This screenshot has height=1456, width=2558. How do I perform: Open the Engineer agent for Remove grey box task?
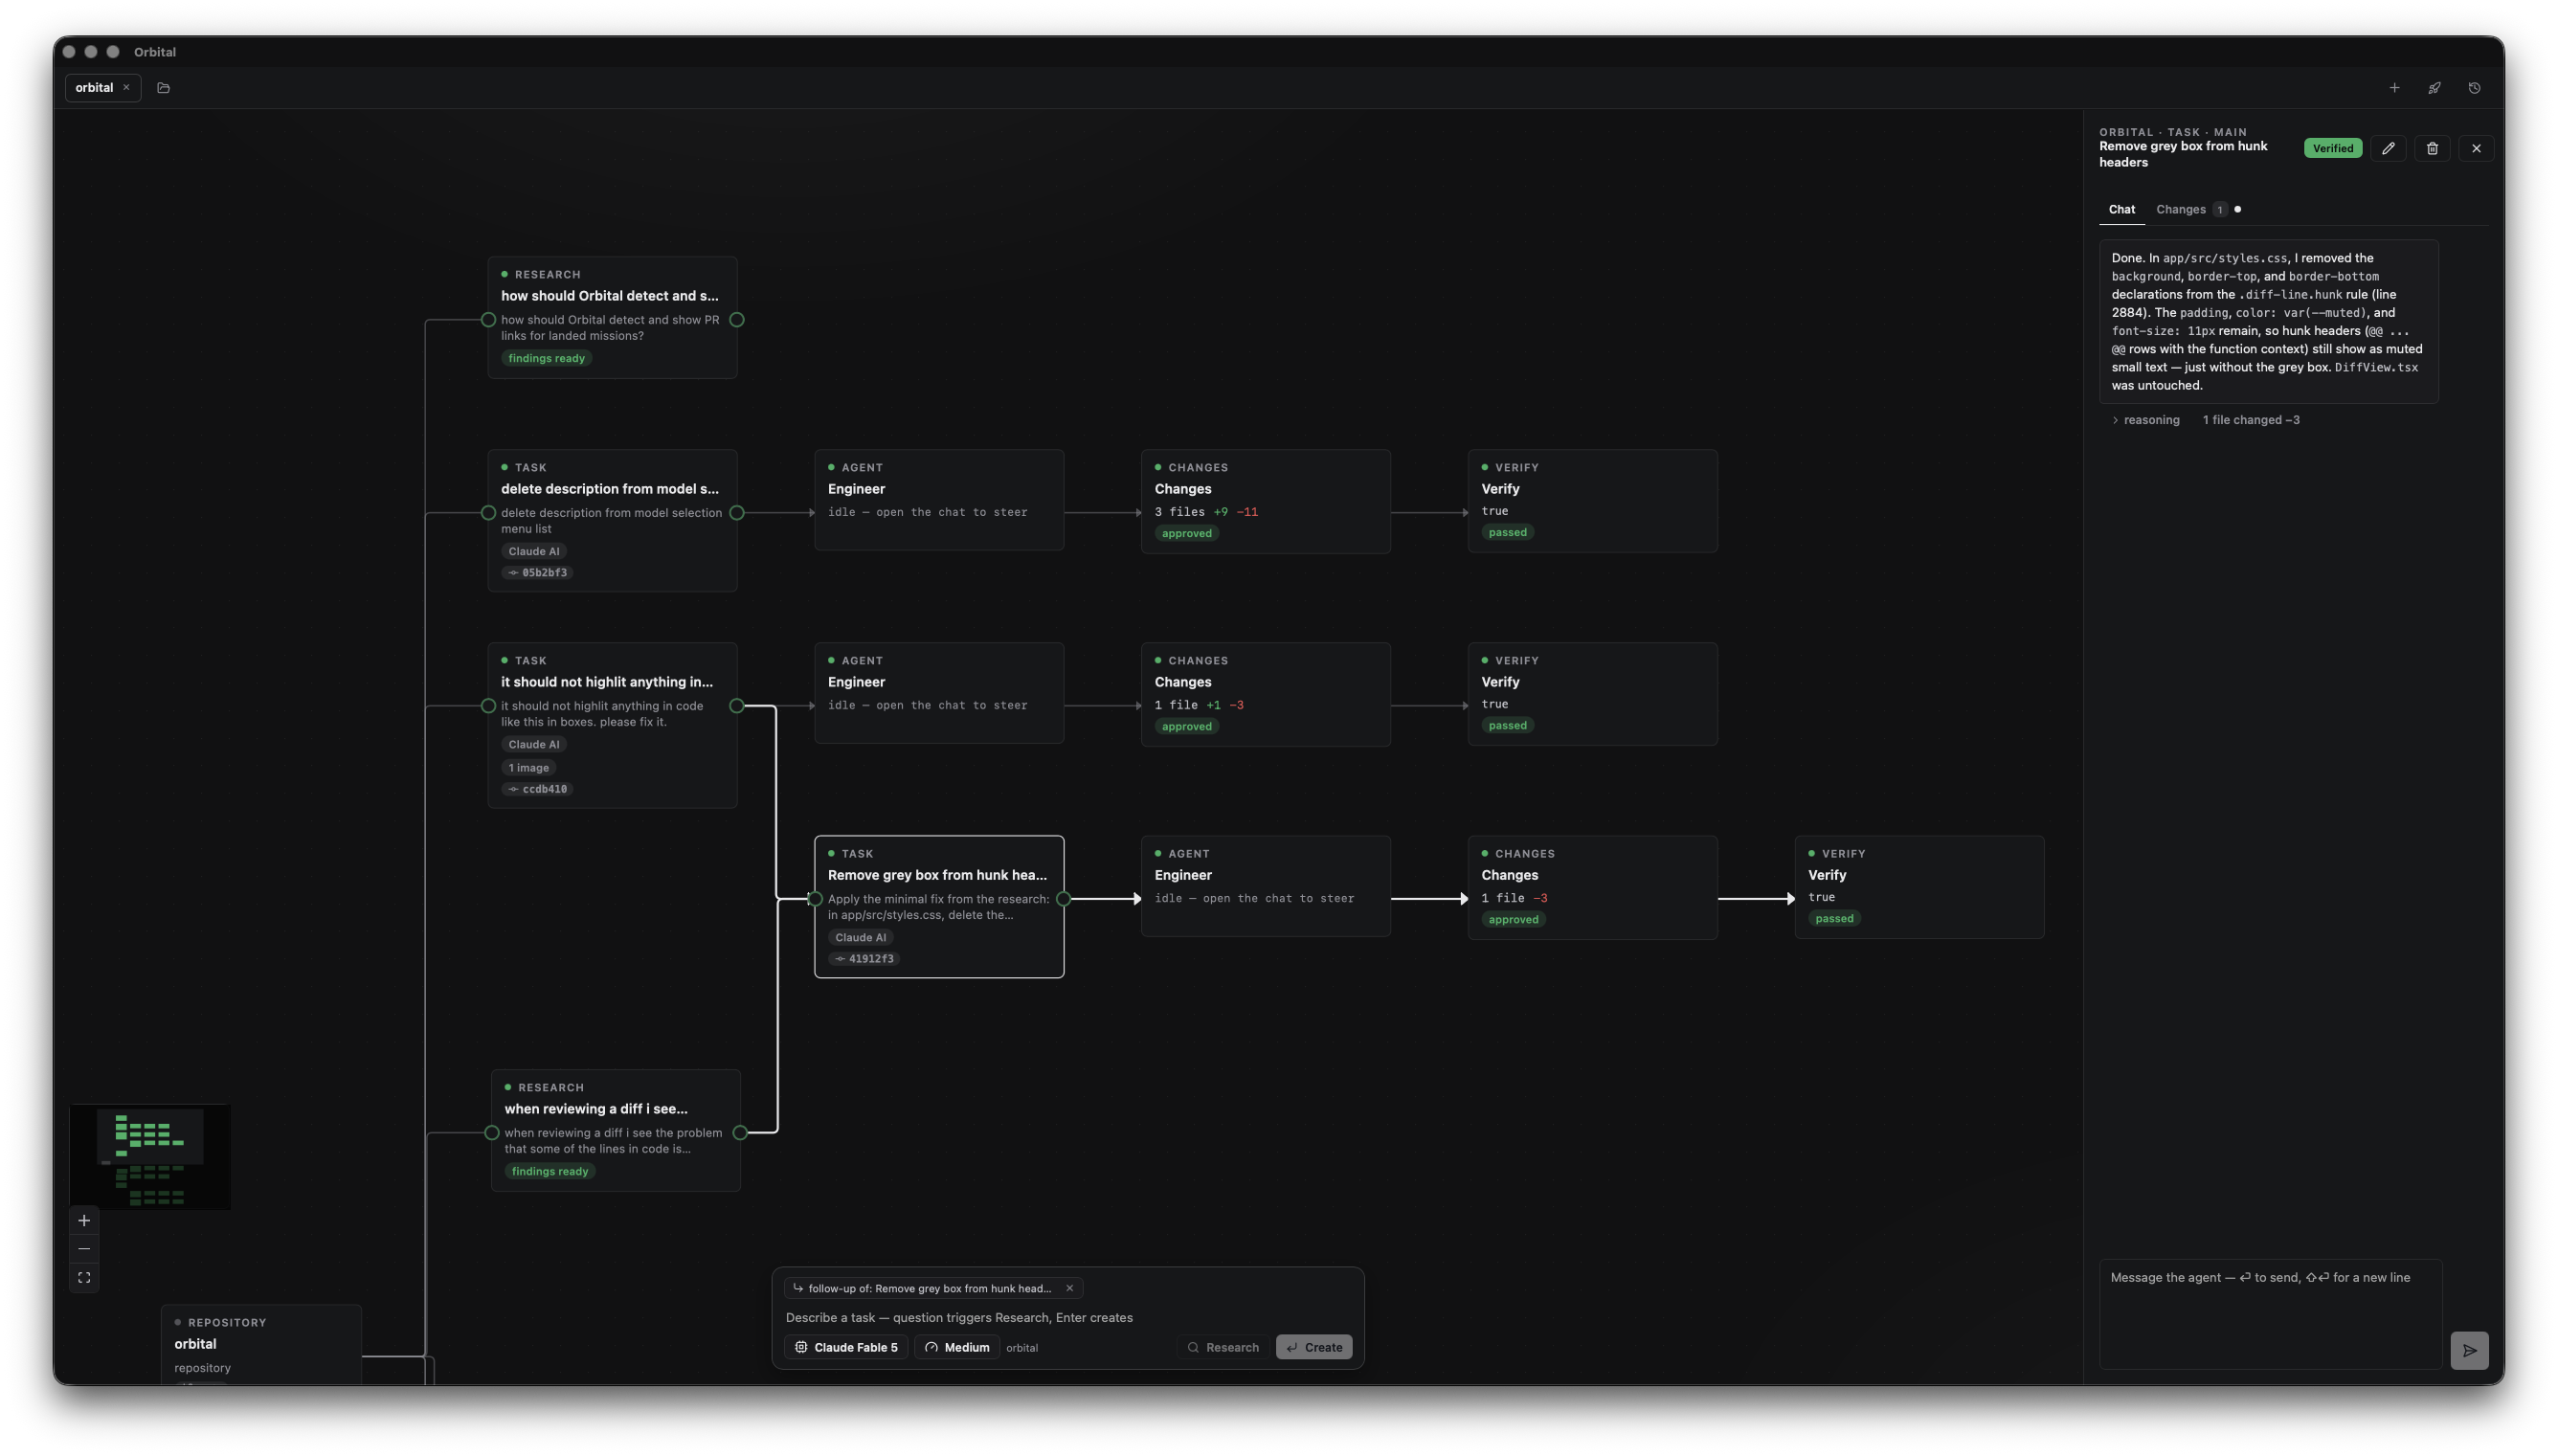tap(1265, 886)
